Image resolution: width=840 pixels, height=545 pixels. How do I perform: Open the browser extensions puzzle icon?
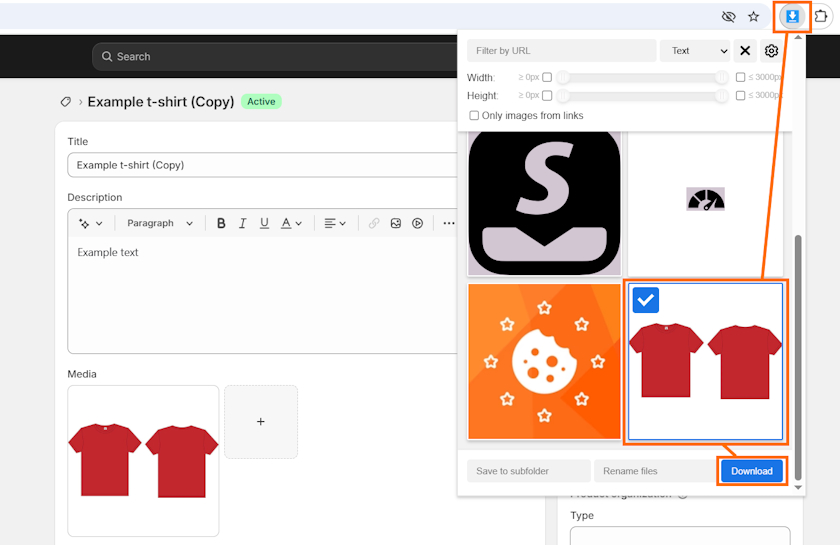820,17
